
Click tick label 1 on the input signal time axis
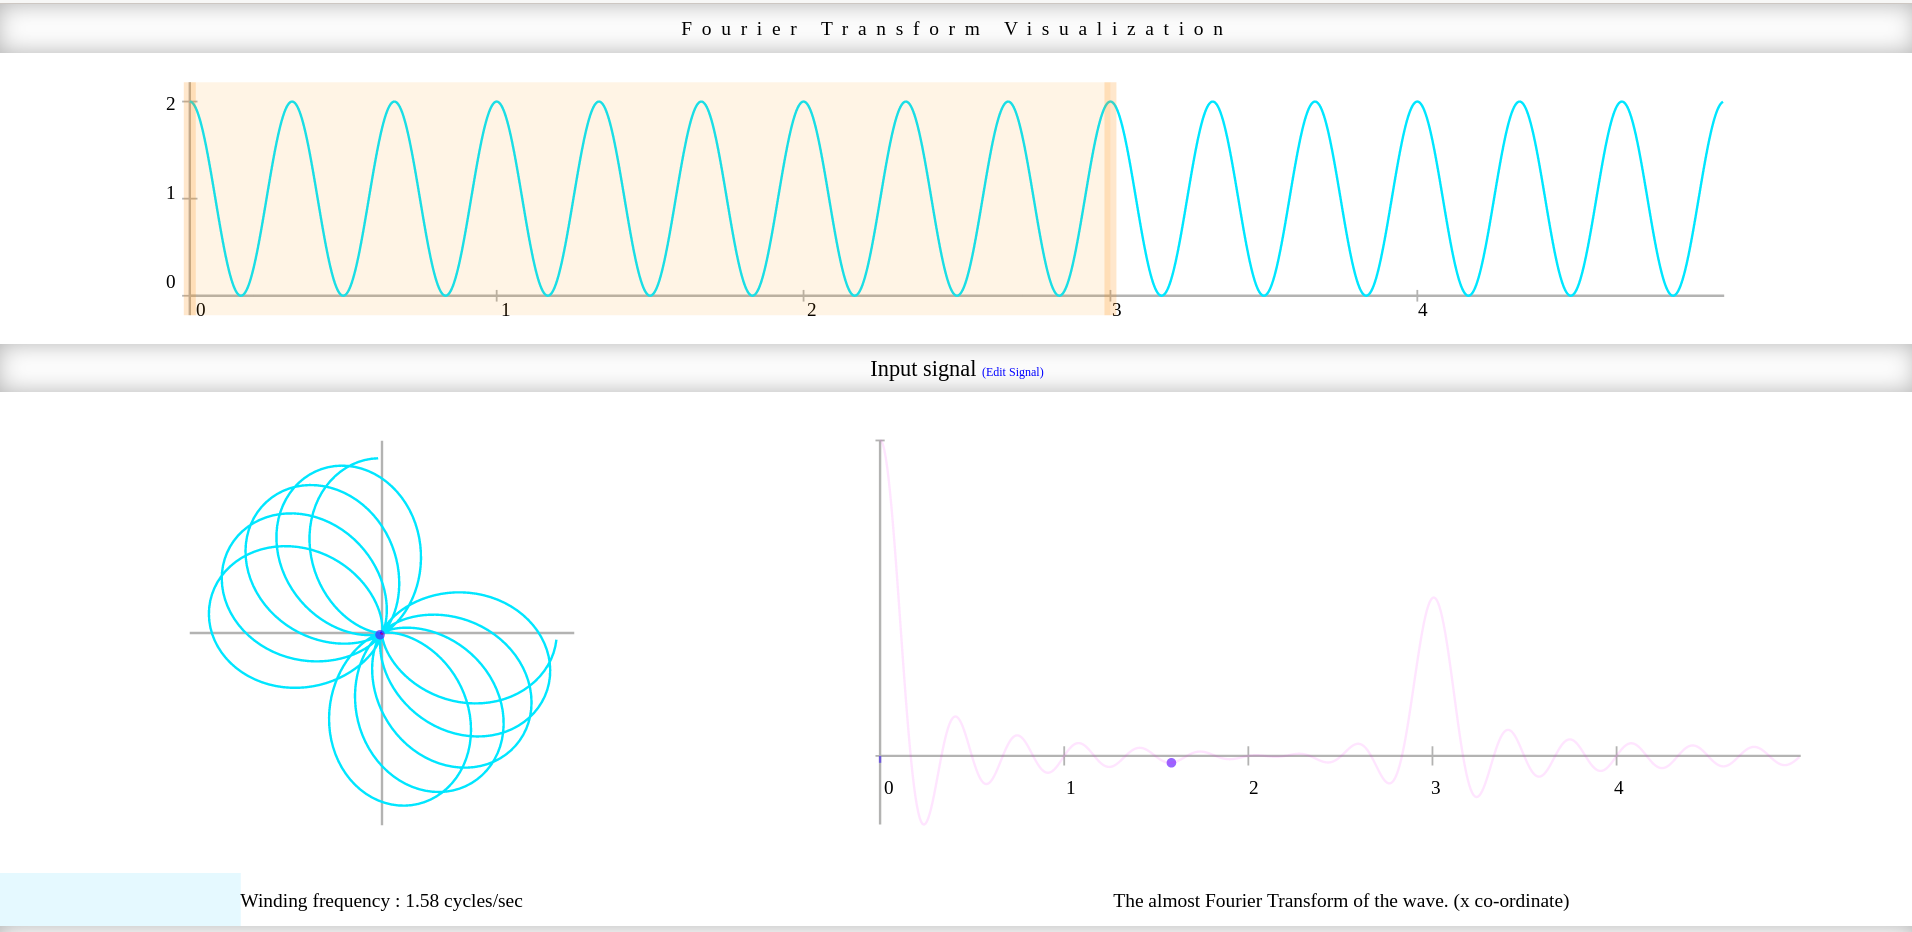(x=506, y=310)
